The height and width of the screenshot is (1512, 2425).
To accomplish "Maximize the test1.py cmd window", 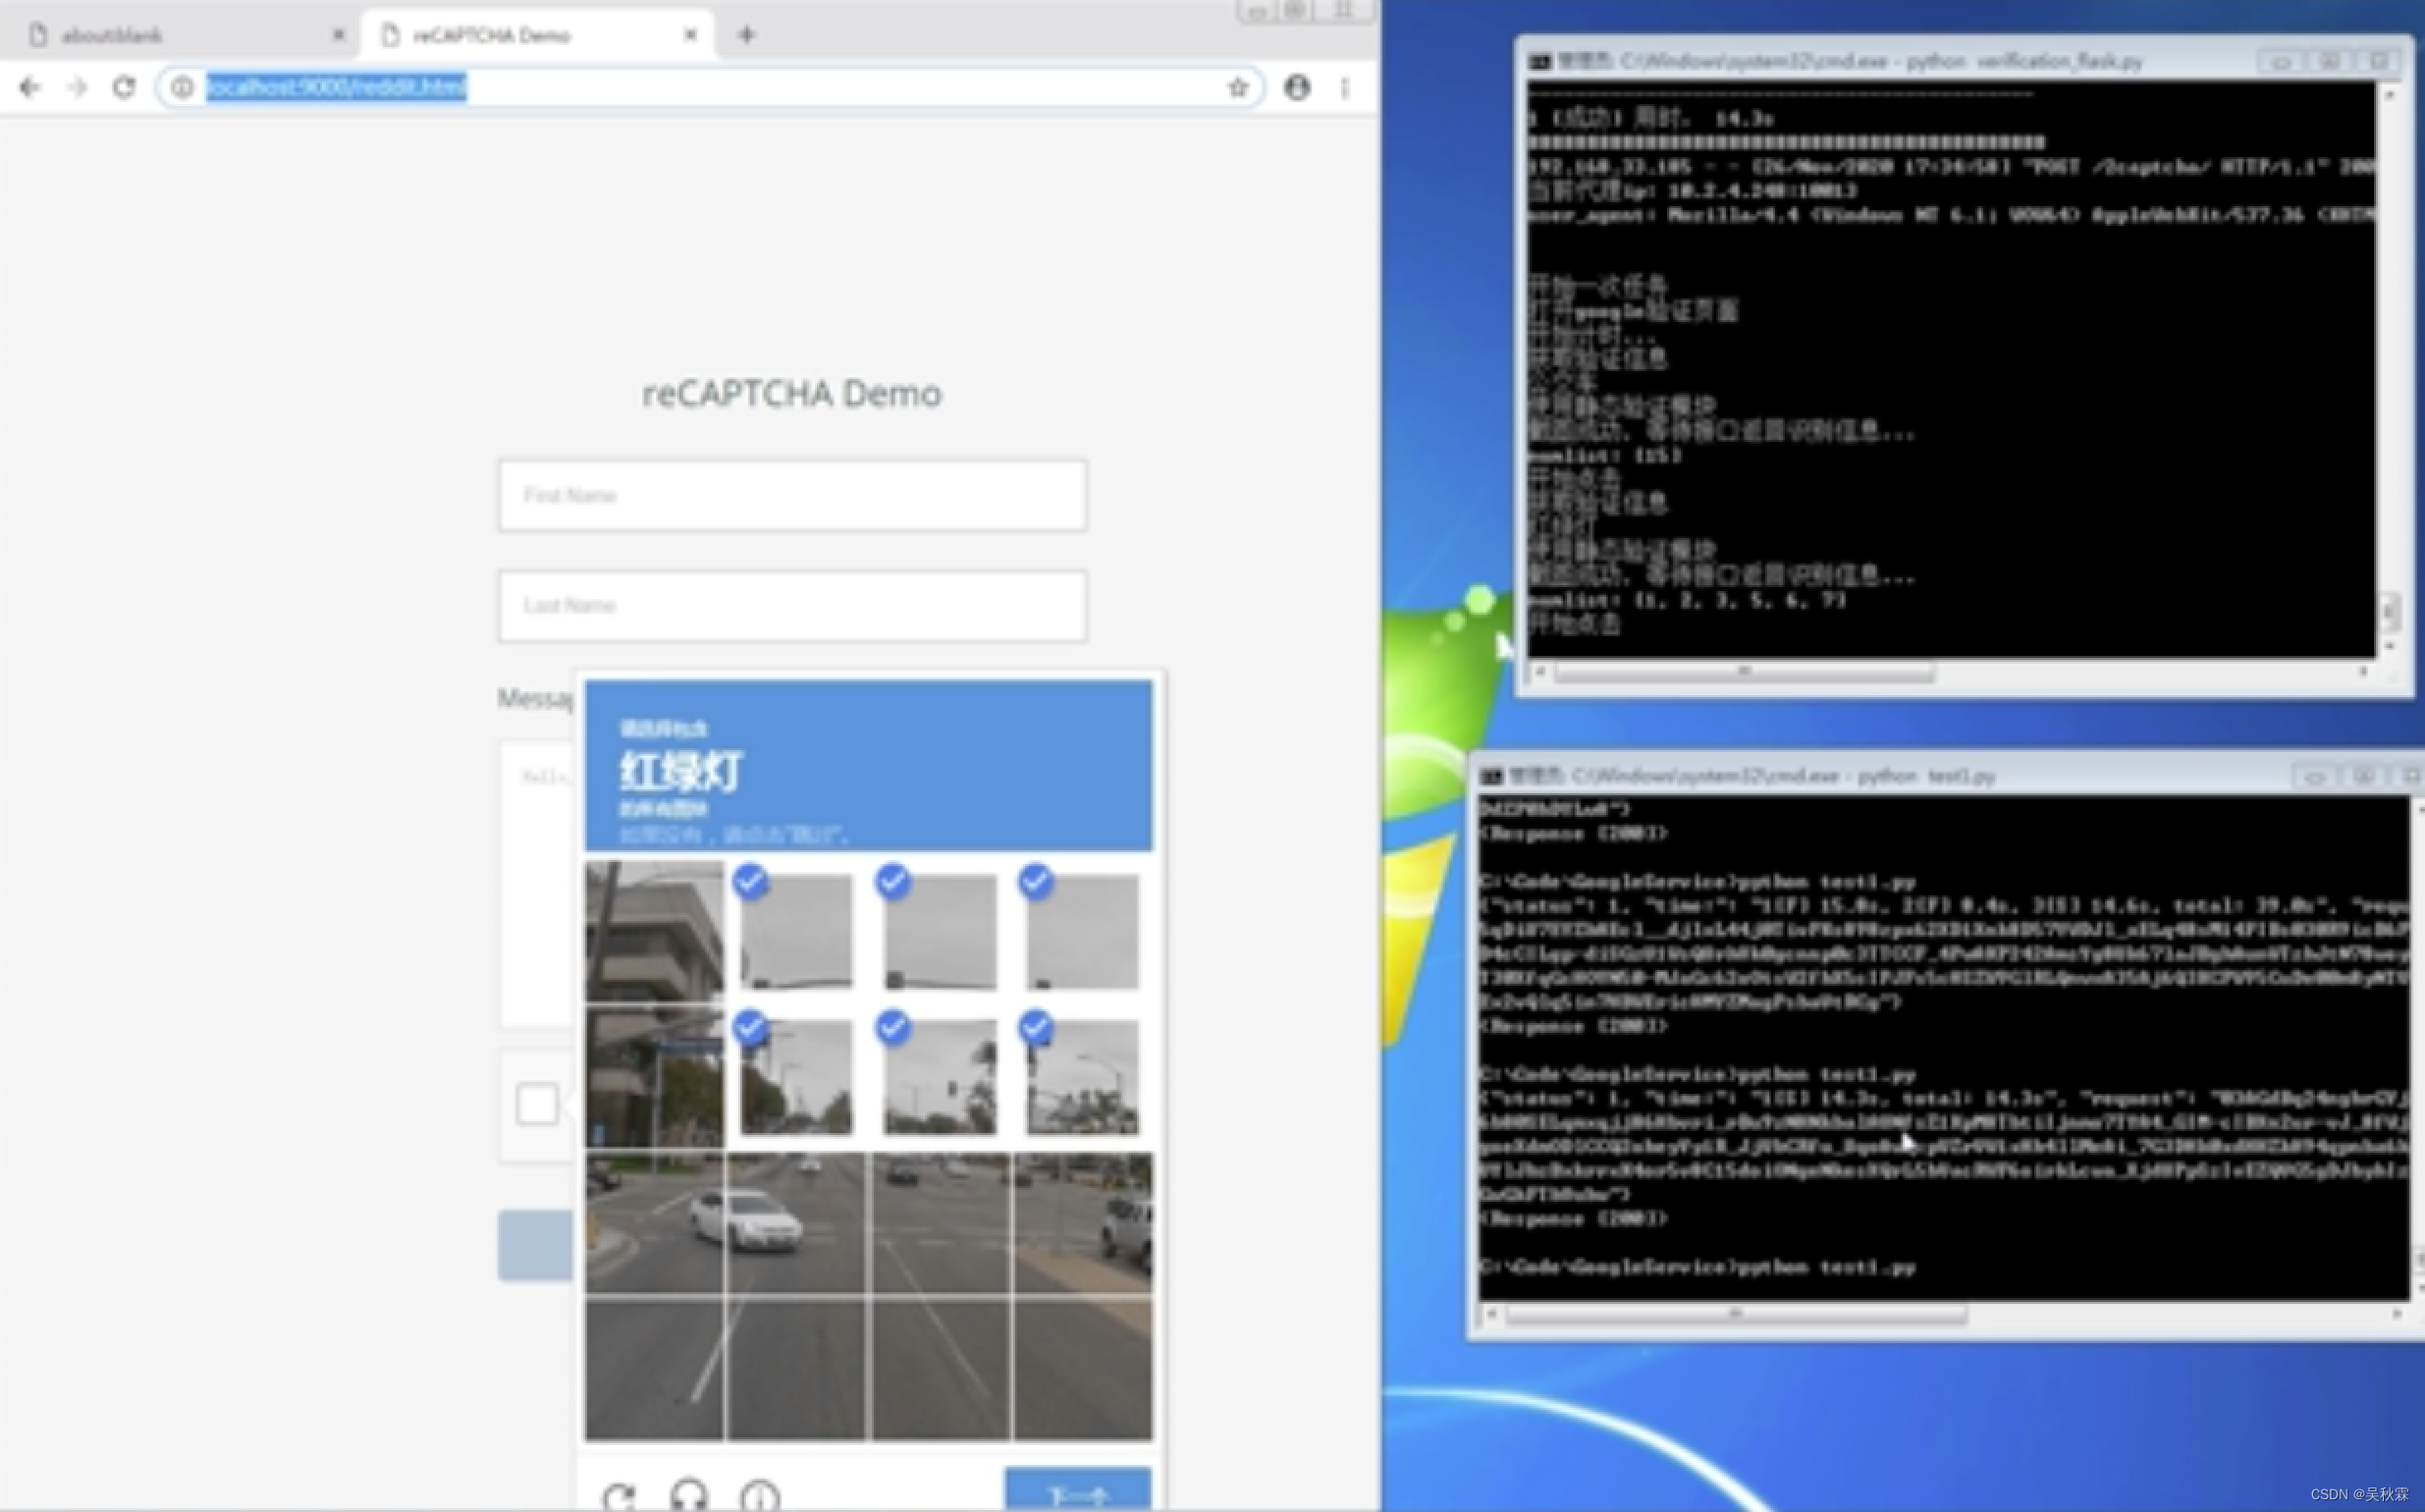I will pos(2363,776).
